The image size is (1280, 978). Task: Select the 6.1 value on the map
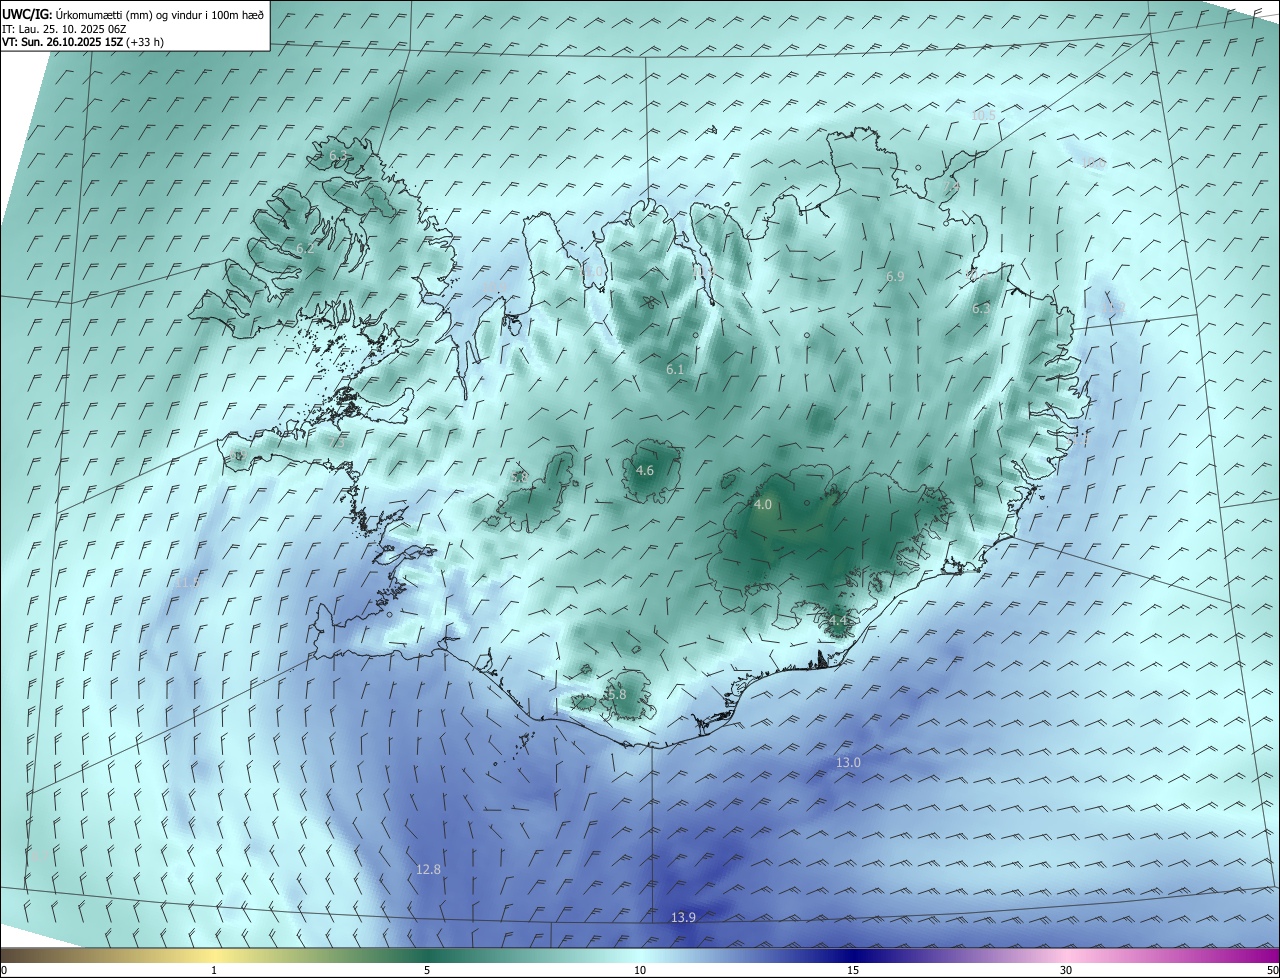click(675, 370)
